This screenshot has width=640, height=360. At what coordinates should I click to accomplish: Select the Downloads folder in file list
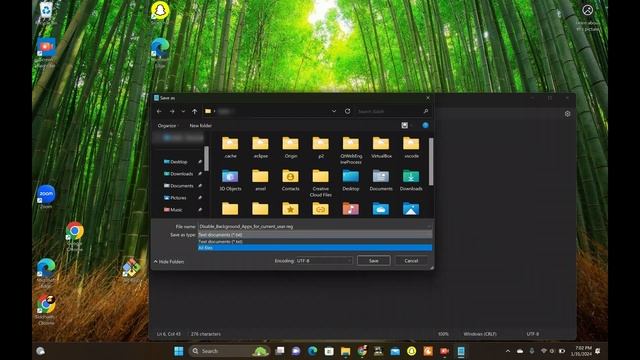pyautogui.click(x=411, y=180)
